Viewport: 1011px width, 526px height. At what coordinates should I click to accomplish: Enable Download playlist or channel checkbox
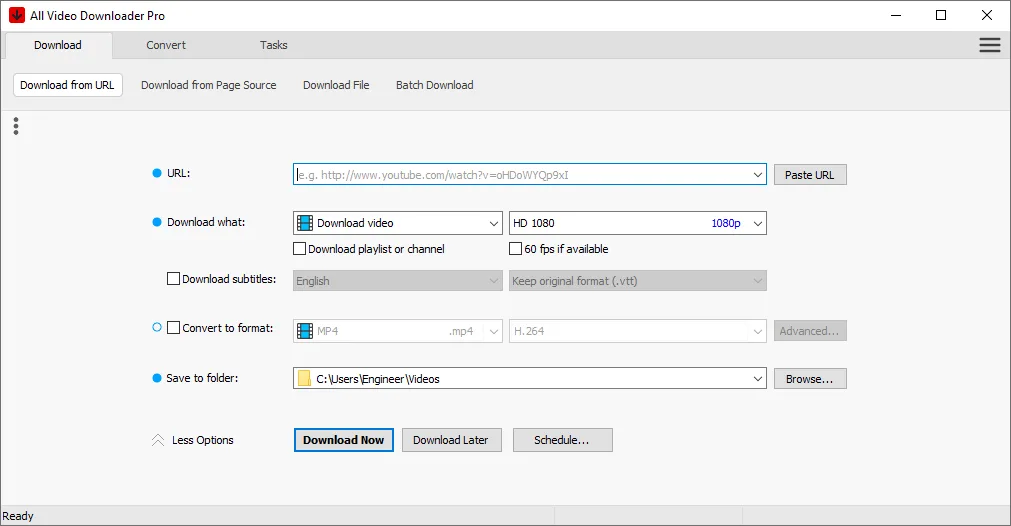[300, 249]
